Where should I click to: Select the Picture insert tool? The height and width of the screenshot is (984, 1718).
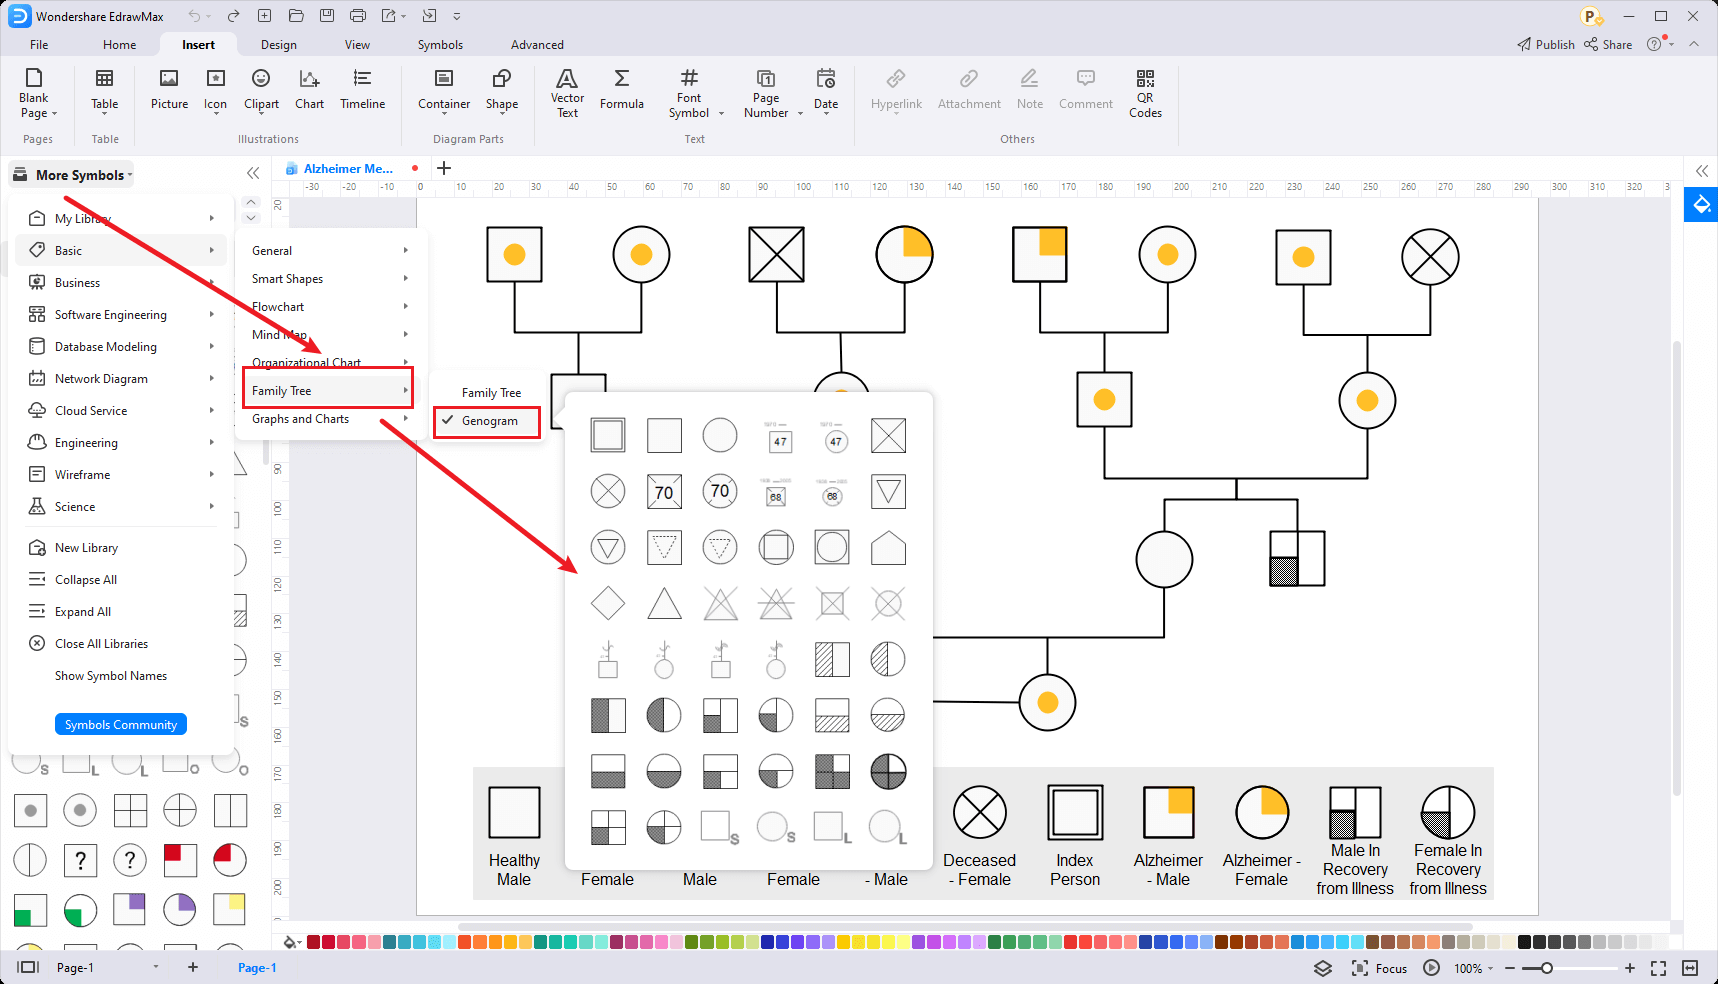pos(168,91)
